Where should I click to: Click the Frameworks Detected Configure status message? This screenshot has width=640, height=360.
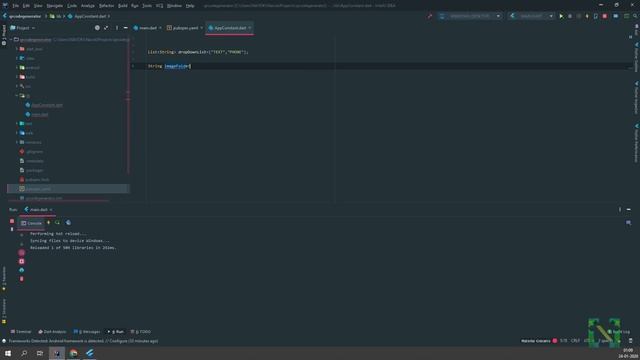tap(83, 341)
